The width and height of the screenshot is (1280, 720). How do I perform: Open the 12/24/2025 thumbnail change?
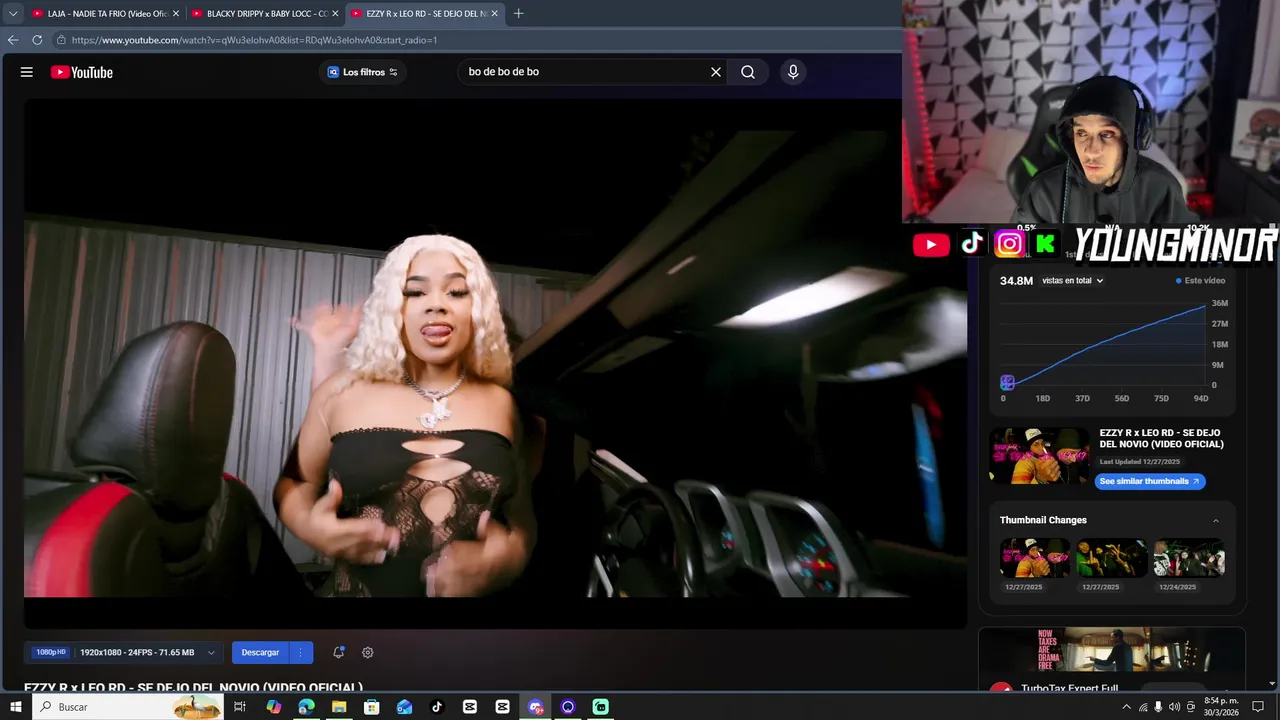point(1189,558)
